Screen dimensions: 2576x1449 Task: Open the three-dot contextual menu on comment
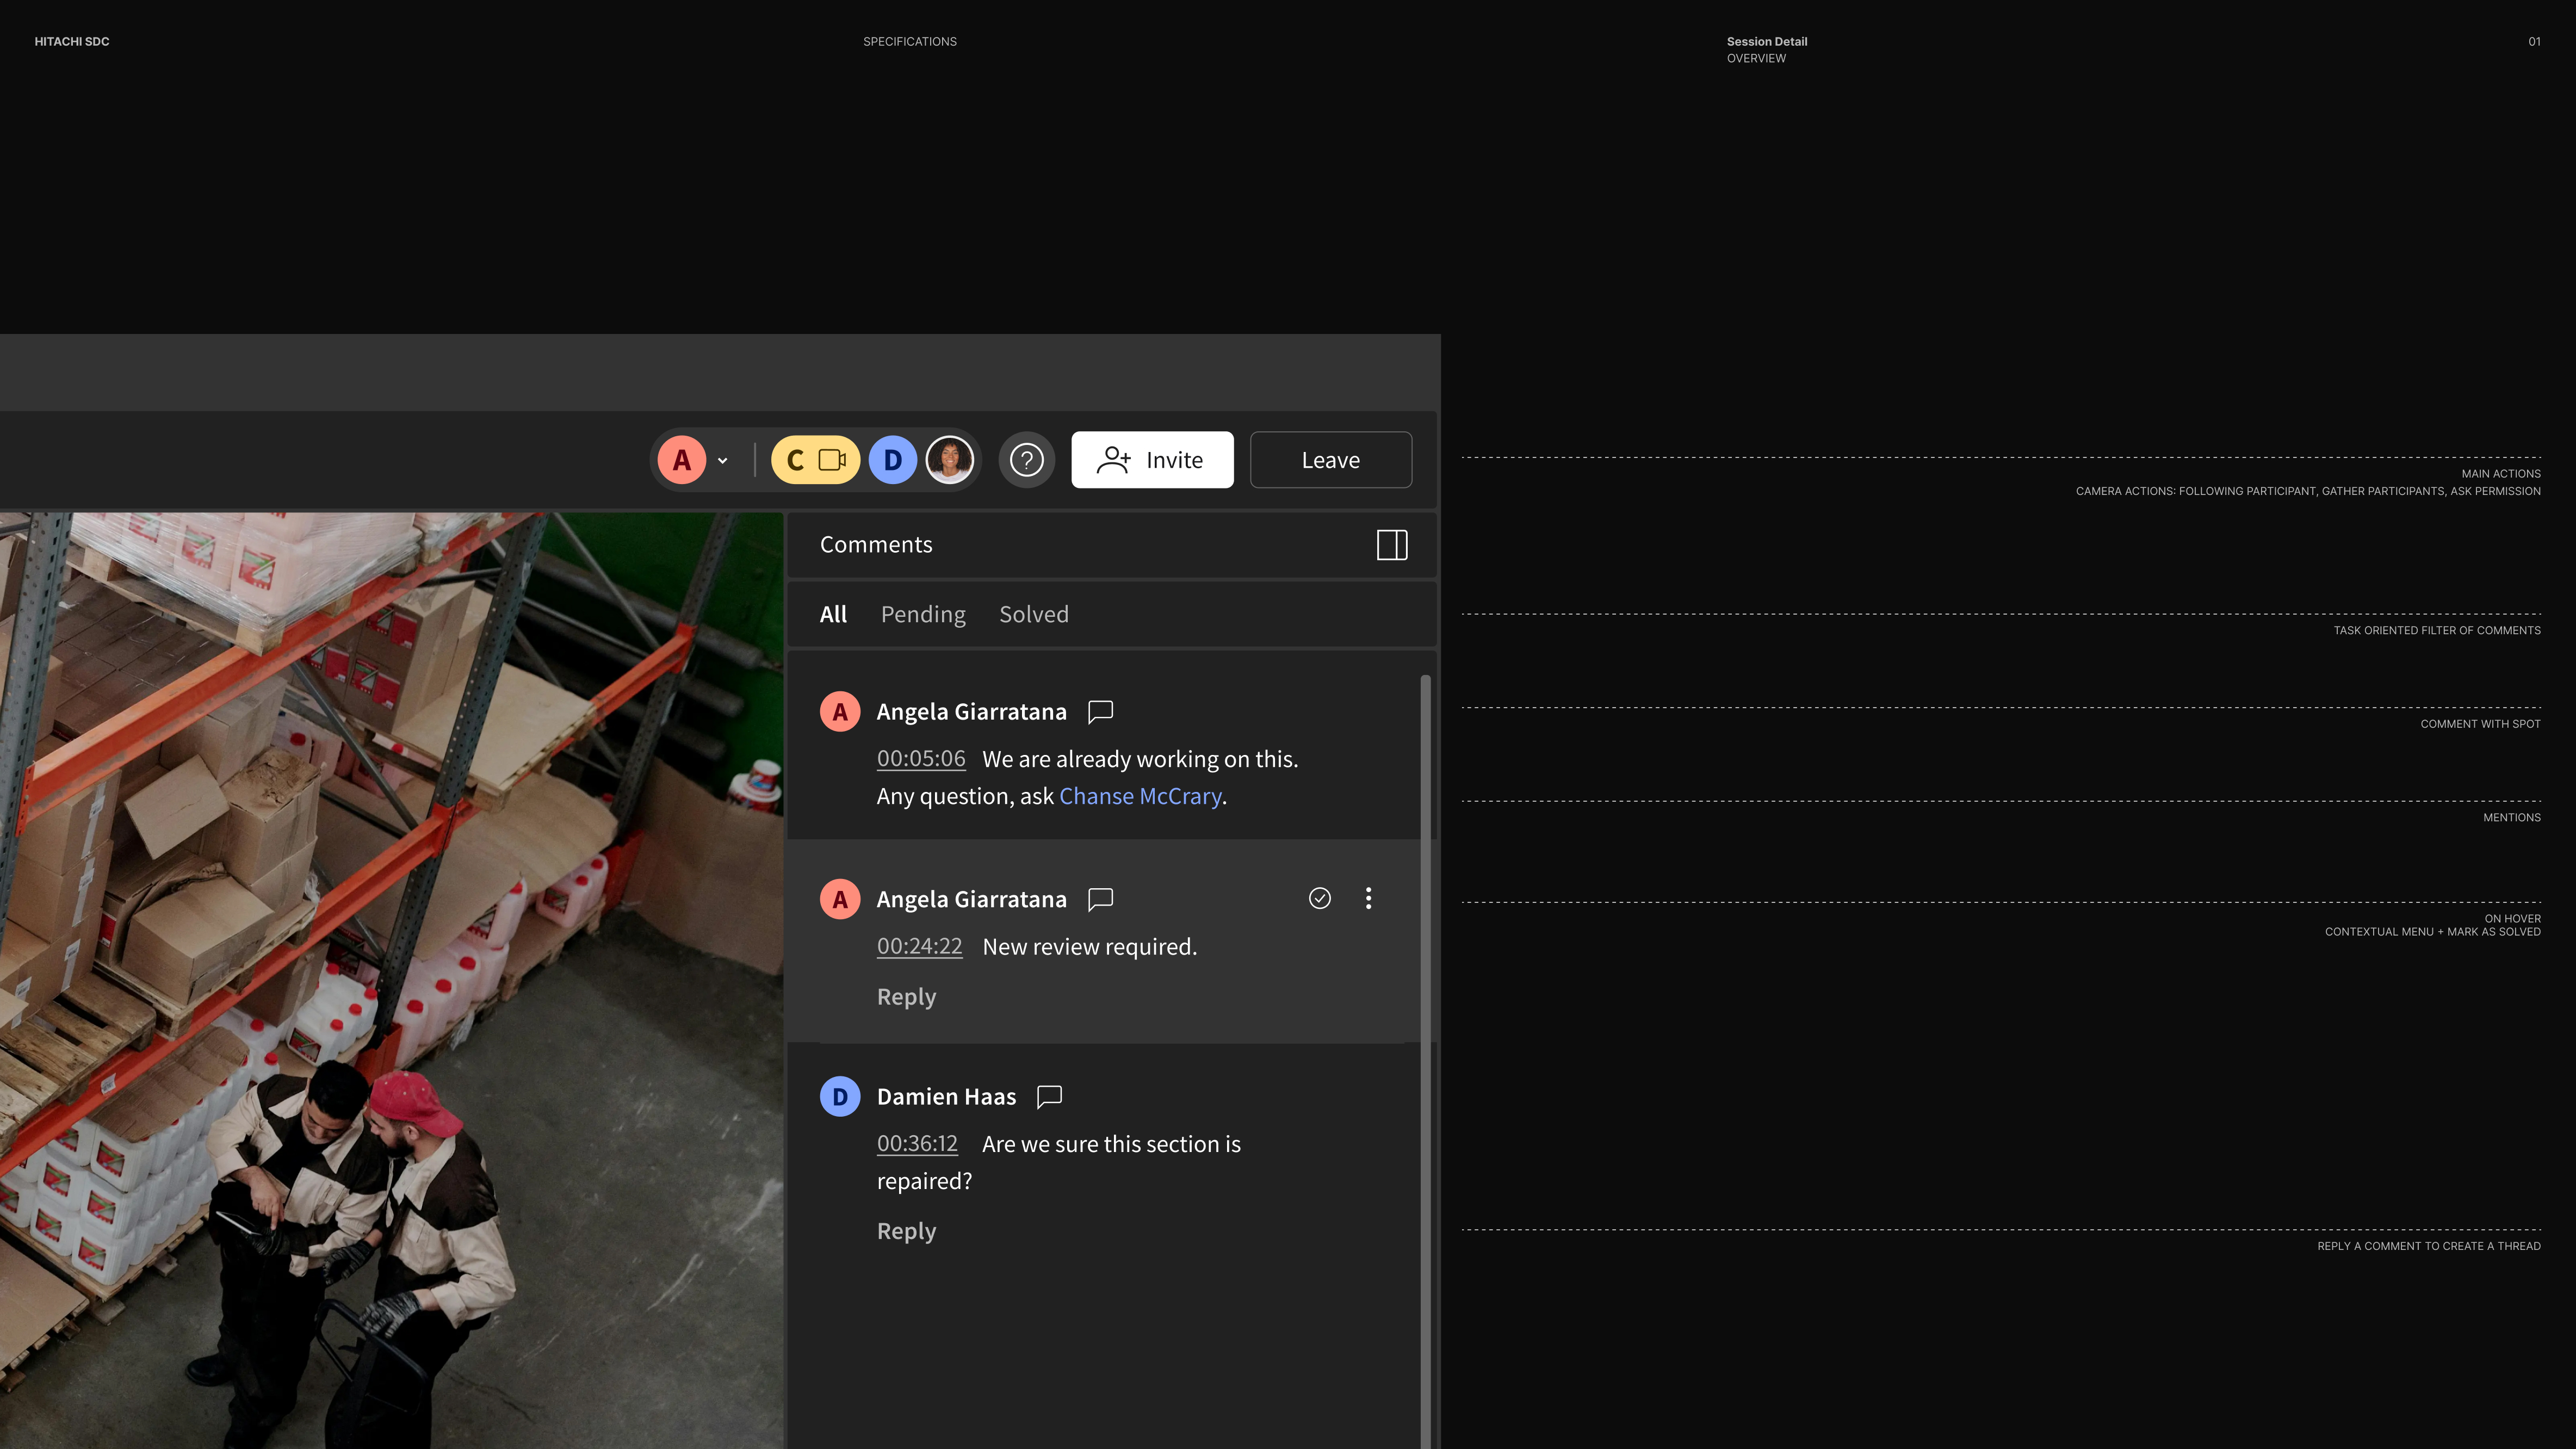pyautogui.click(x=1368, y=898)
